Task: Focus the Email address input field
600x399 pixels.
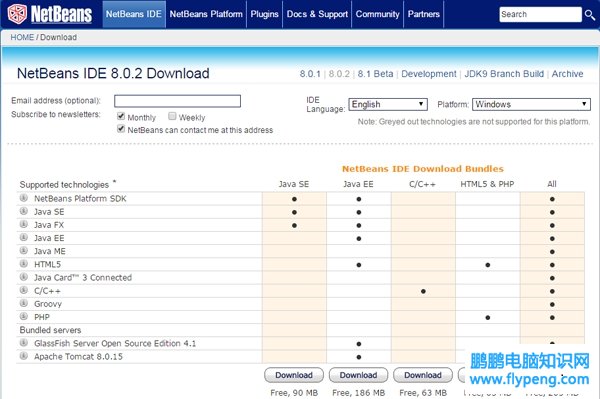Action: 178,101
